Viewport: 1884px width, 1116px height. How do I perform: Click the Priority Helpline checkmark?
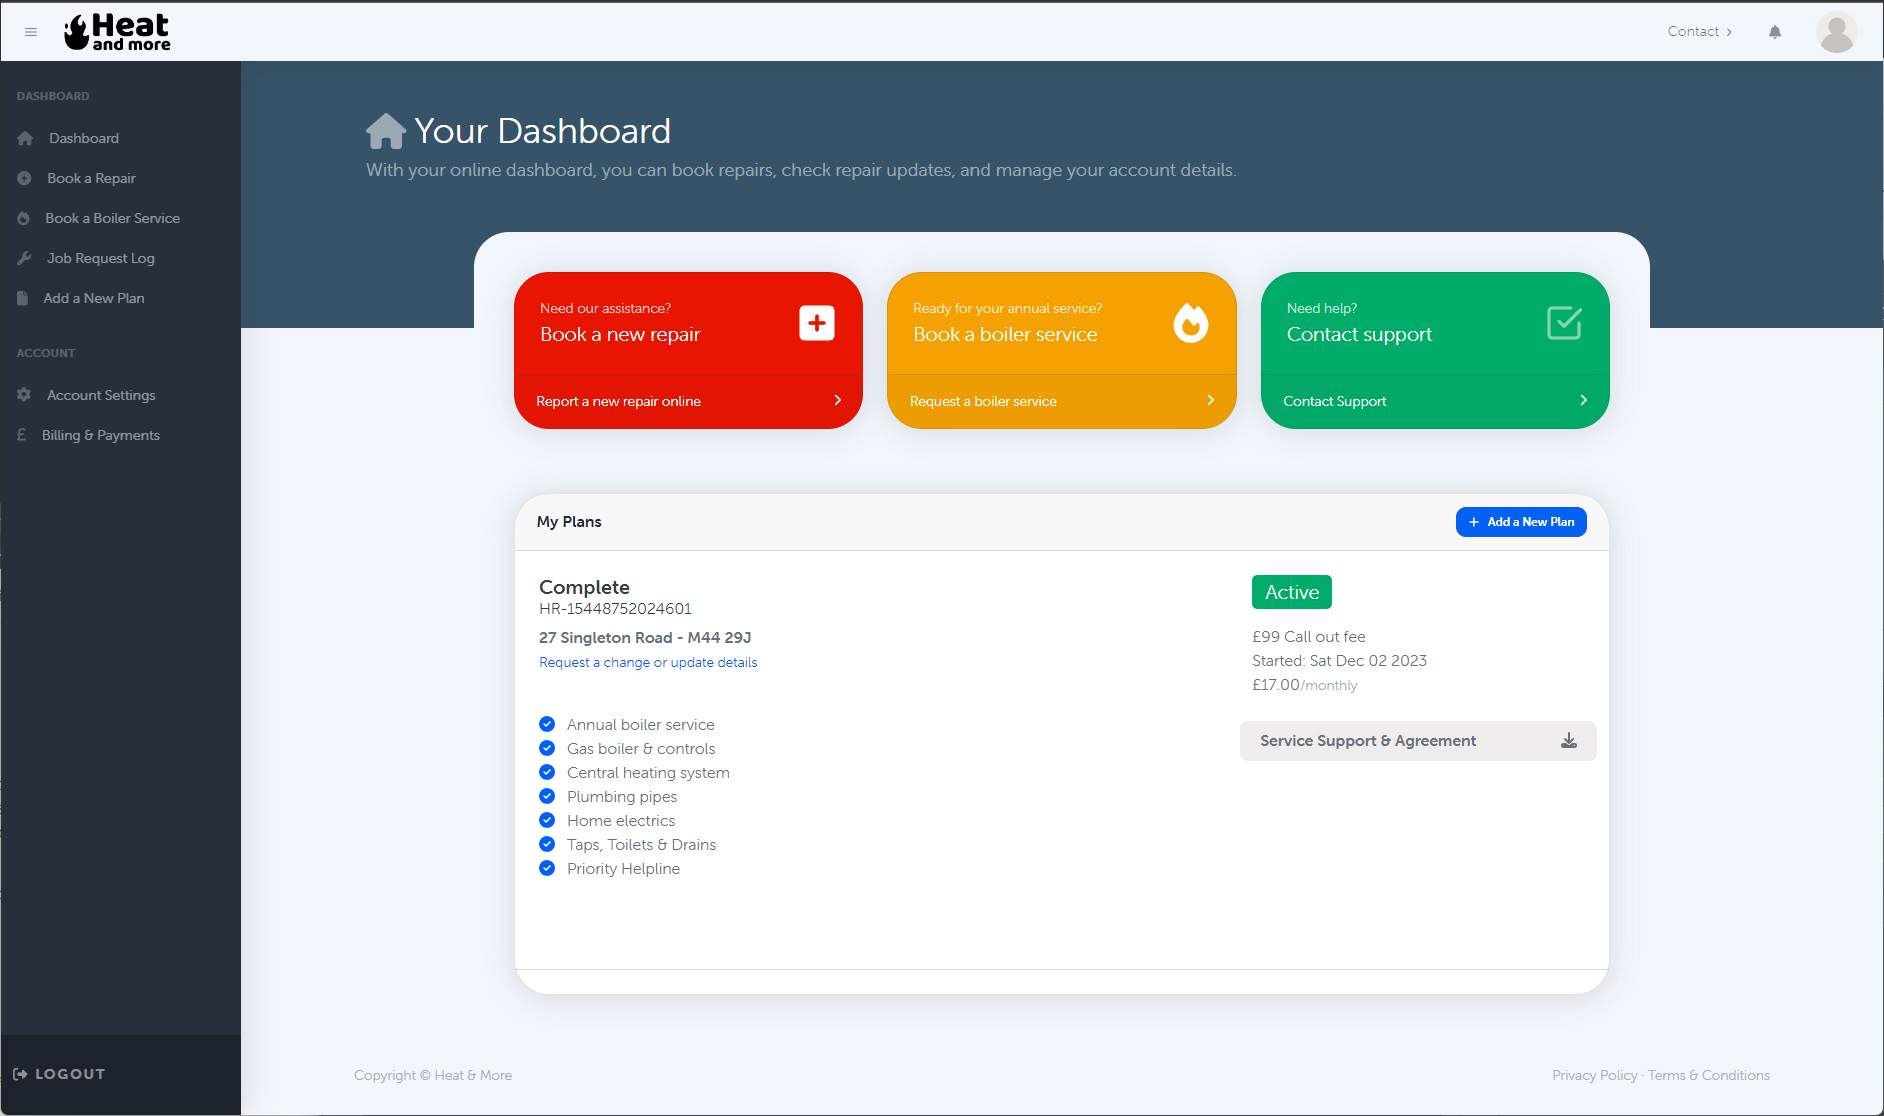point(547,869)
